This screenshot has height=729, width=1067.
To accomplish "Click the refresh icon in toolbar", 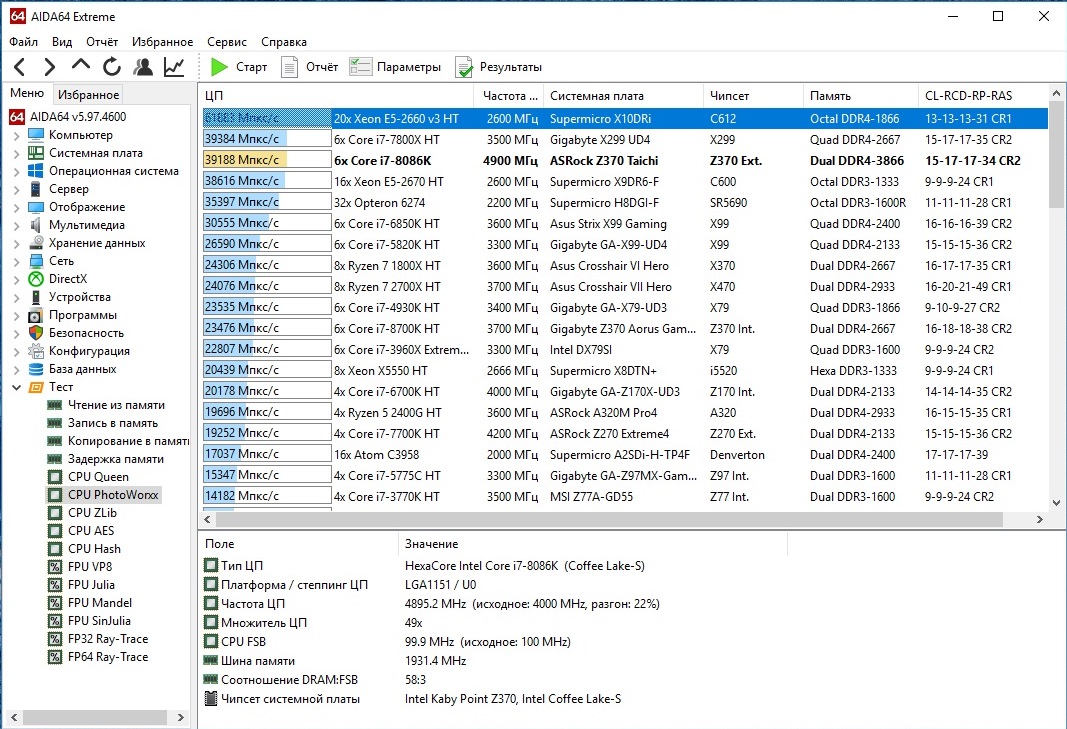I will [x=112, y=67].
